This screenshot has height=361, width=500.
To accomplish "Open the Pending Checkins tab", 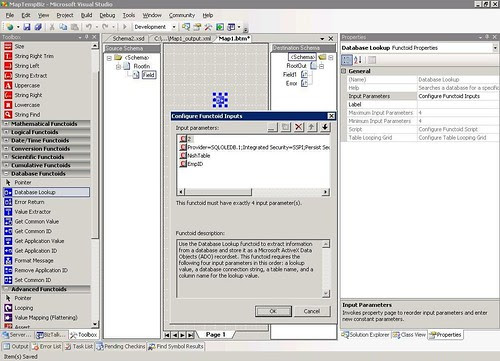I will click(121, 347).
